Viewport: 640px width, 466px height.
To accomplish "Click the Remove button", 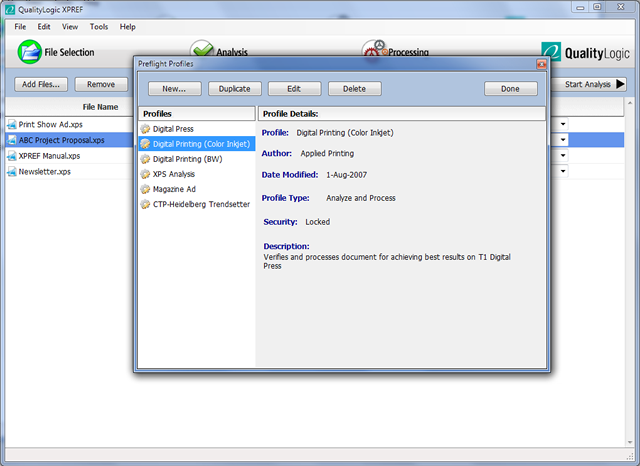I will tap(101, 84).
